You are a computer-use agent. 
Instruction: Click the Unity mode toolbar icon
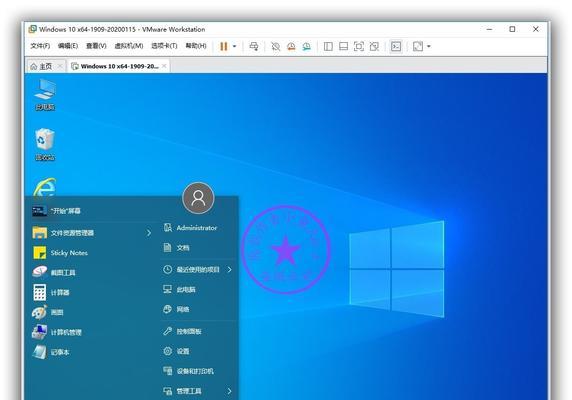[374, 46]
